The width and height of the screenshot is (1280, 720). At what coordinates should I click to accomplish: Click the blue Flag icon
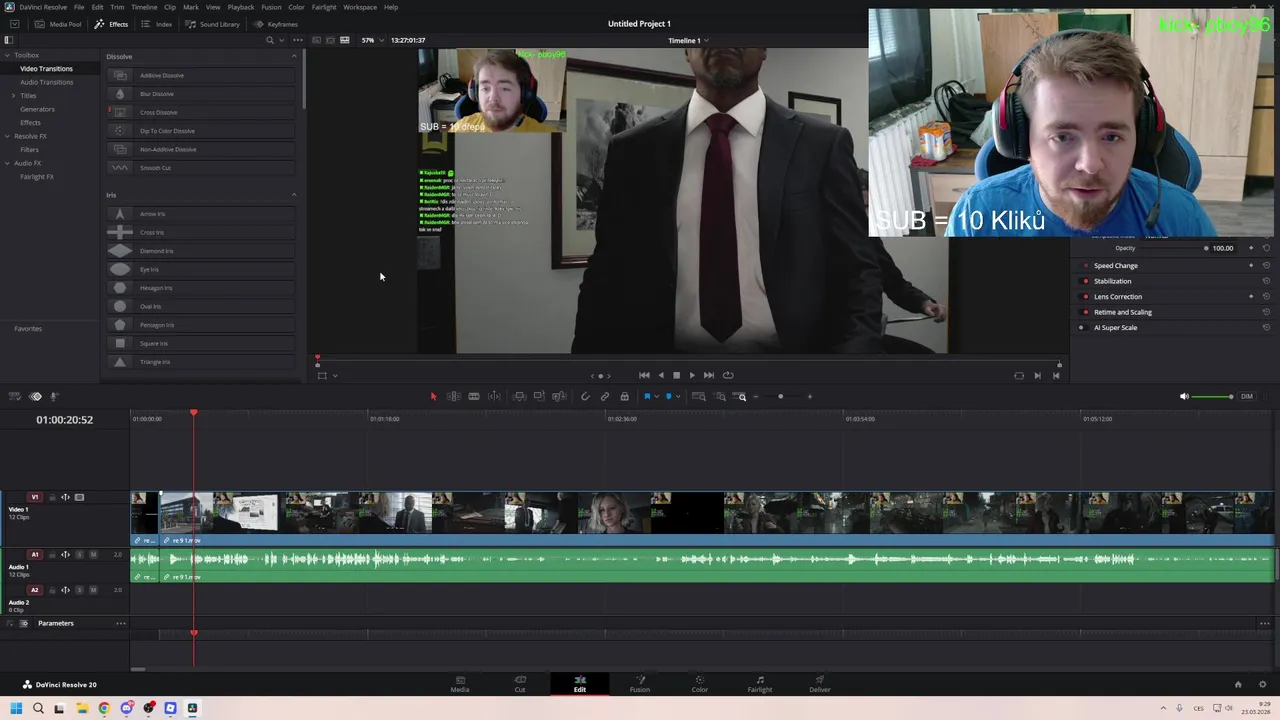(647, 396)
